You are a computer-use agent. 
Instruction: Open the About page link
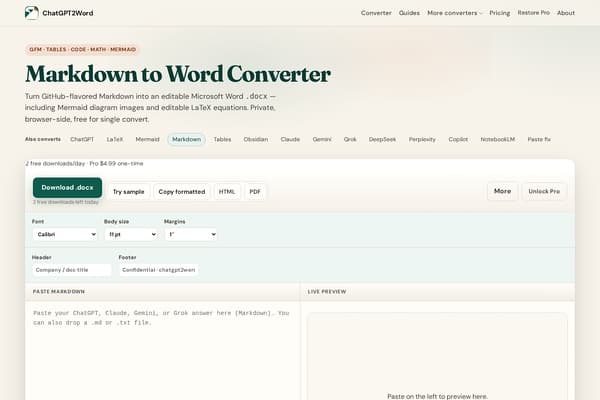[566, 13]
